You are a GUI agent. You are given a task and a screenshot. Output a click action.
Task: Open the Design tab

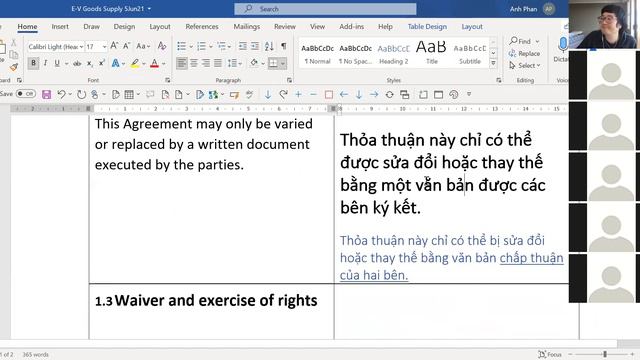124,27
